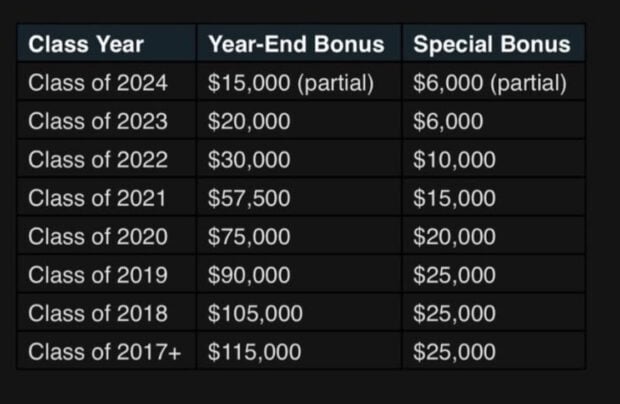
Task: Click the Class of 2023 cell
Action: tap(98, 122)
